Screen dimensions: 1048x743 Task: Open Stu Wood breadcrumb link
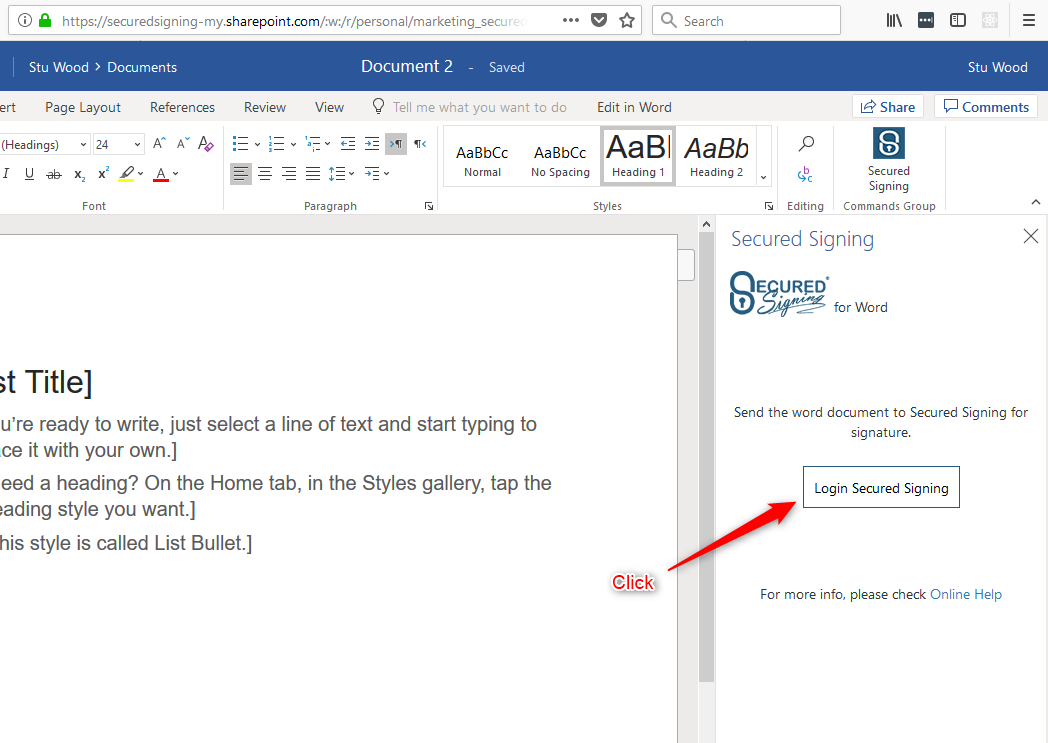pyautogui.click(x=59, y=67)
